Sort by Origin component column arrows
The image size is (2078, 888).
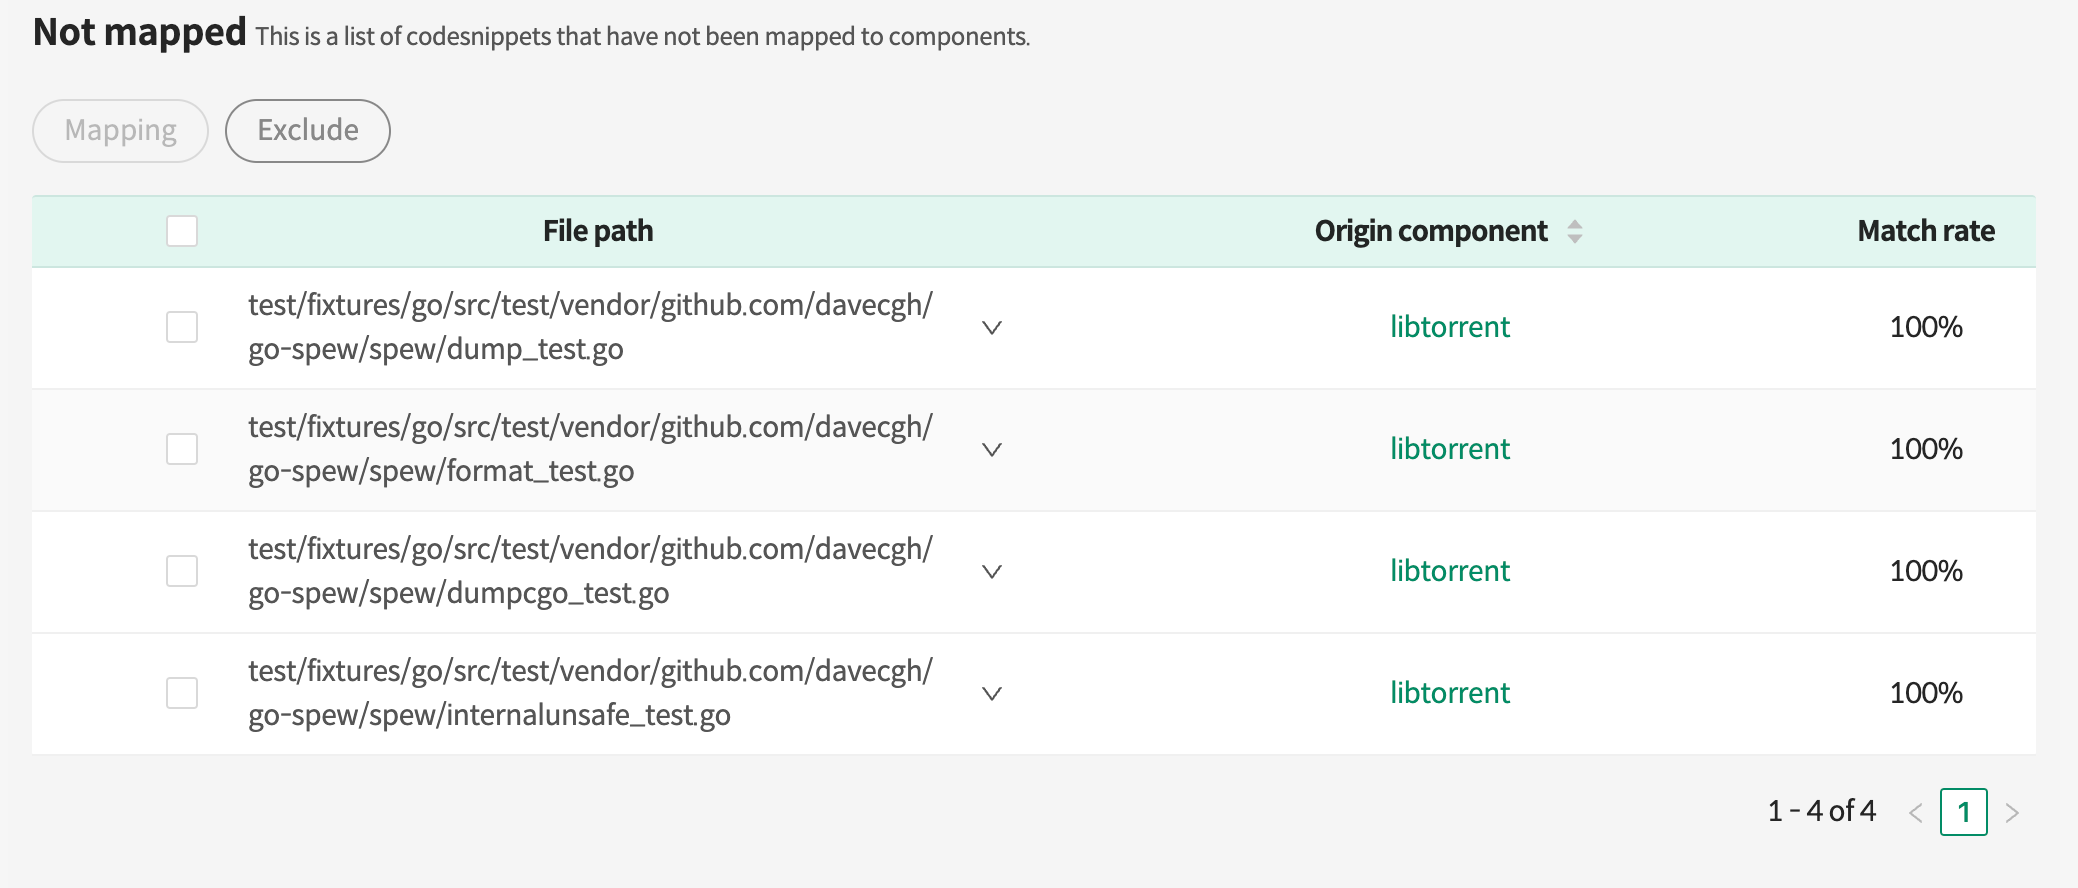tap(1574, 231)
